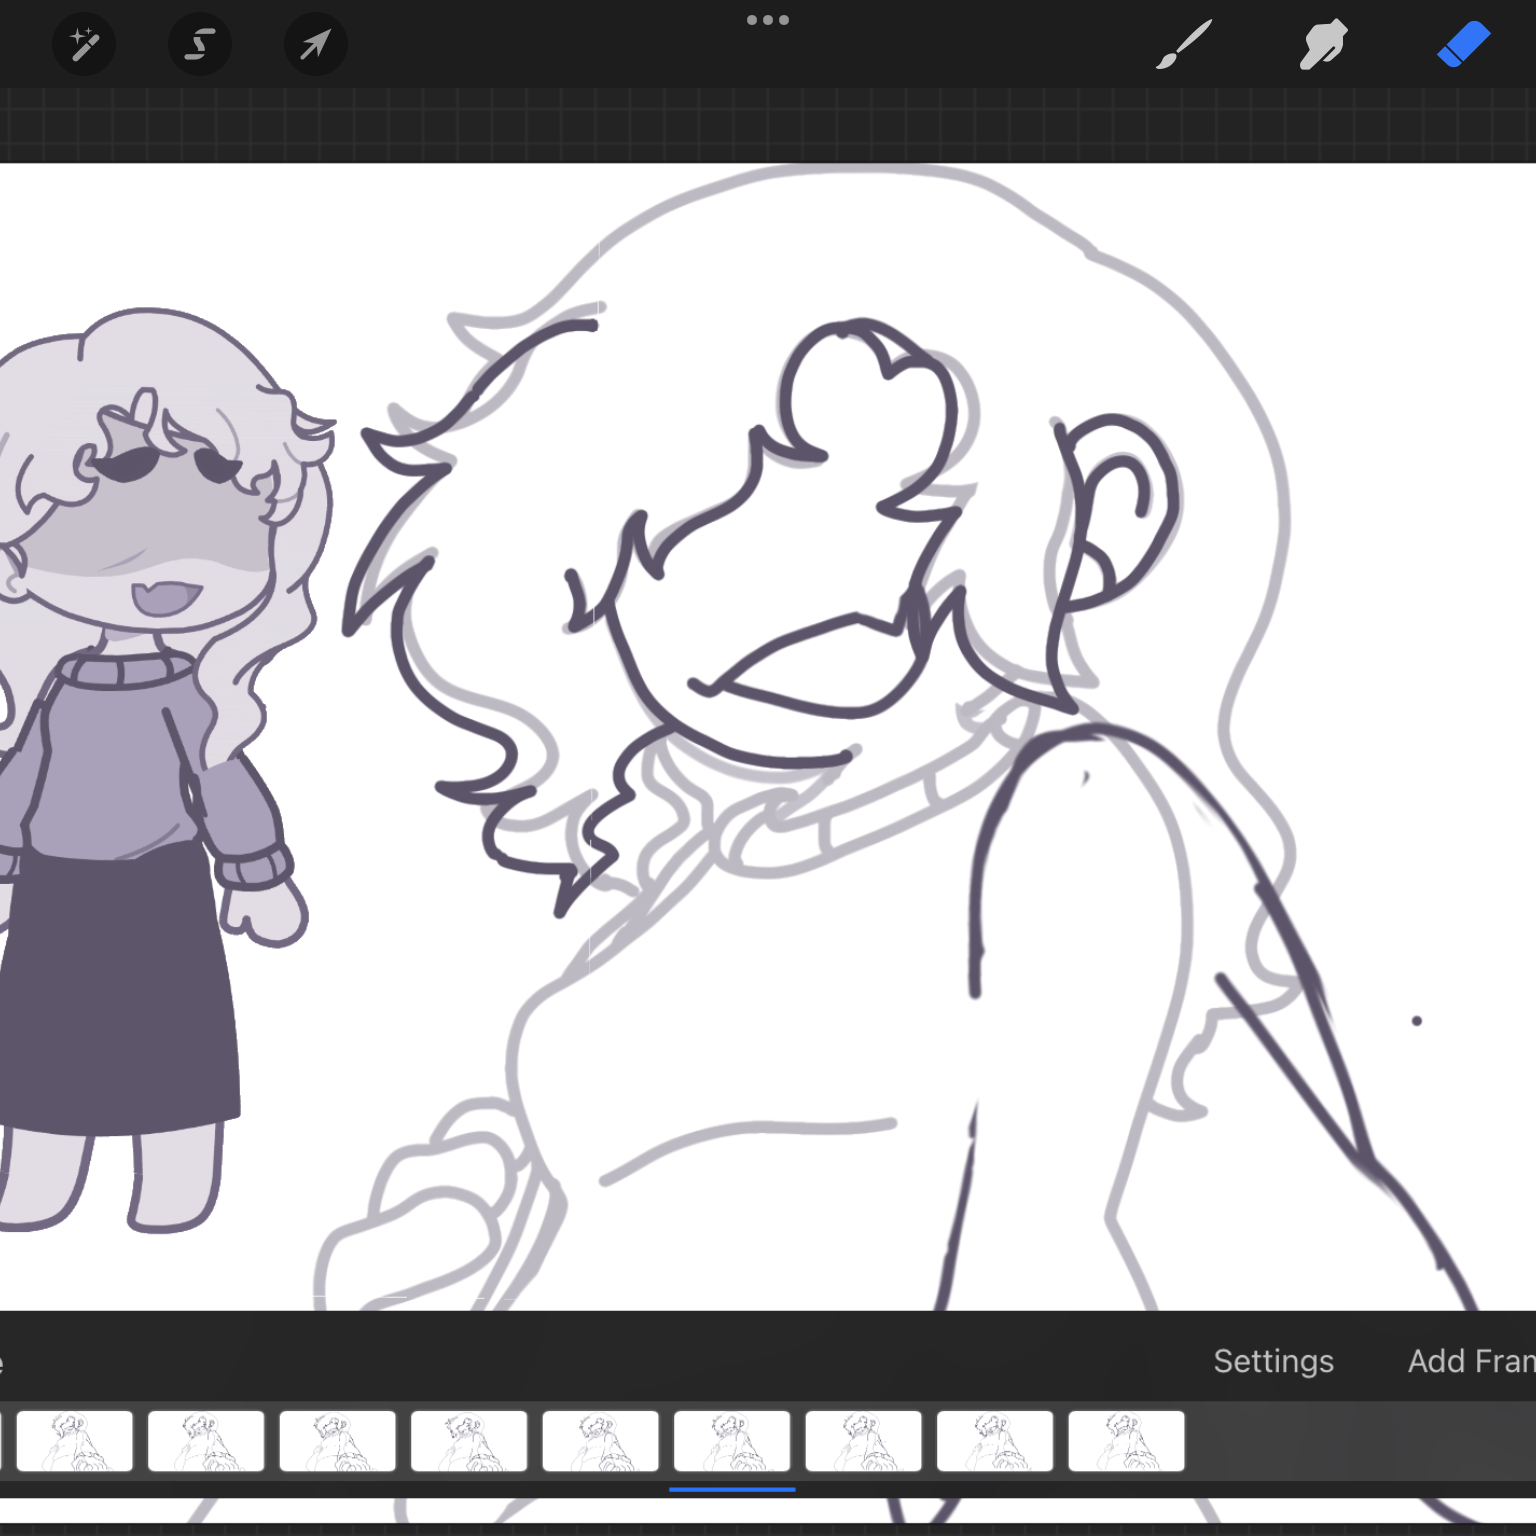Go to the fourth timeline frame
Image resolution: width=1536 pixels, height=1536 pixels.
pyautogui.click(x=469, y=1441)
